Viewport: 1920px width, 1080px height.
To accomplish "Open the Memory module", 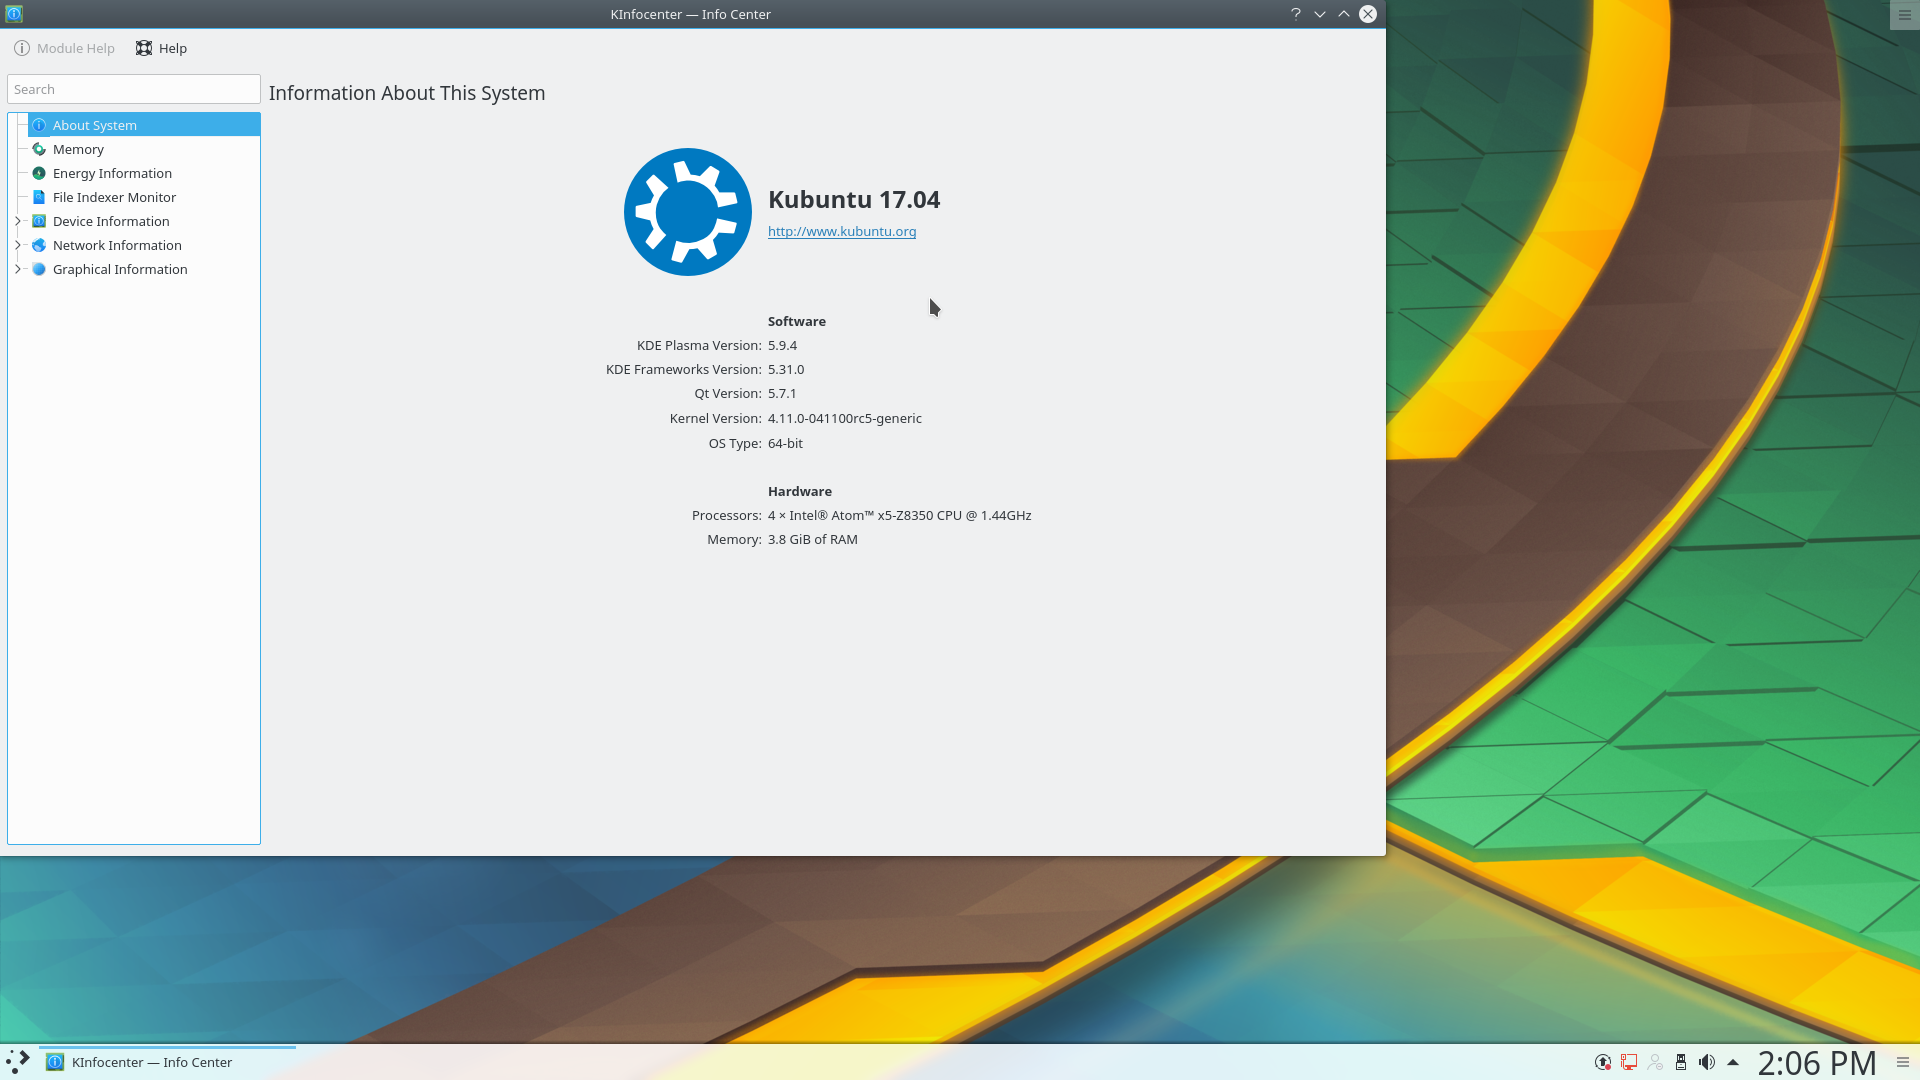I will [78, 149].
